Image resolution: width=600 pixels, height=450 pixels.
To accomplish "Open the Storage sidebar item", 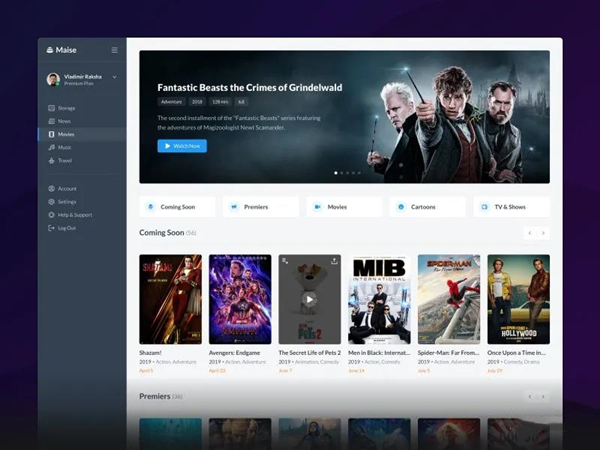I will click(82, 108).
